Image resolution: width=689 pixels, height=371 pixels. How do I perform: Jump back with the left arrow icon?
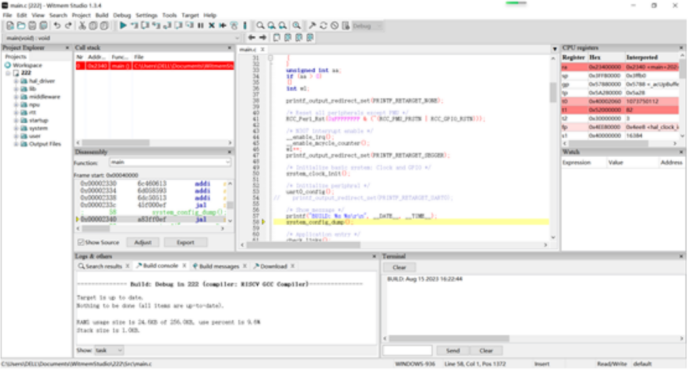click(x=252, y=38)
